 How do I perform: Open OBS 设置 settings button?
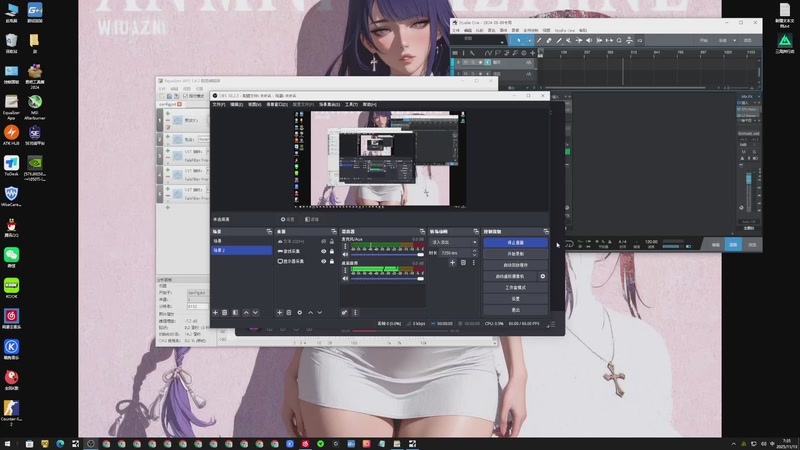515,298
